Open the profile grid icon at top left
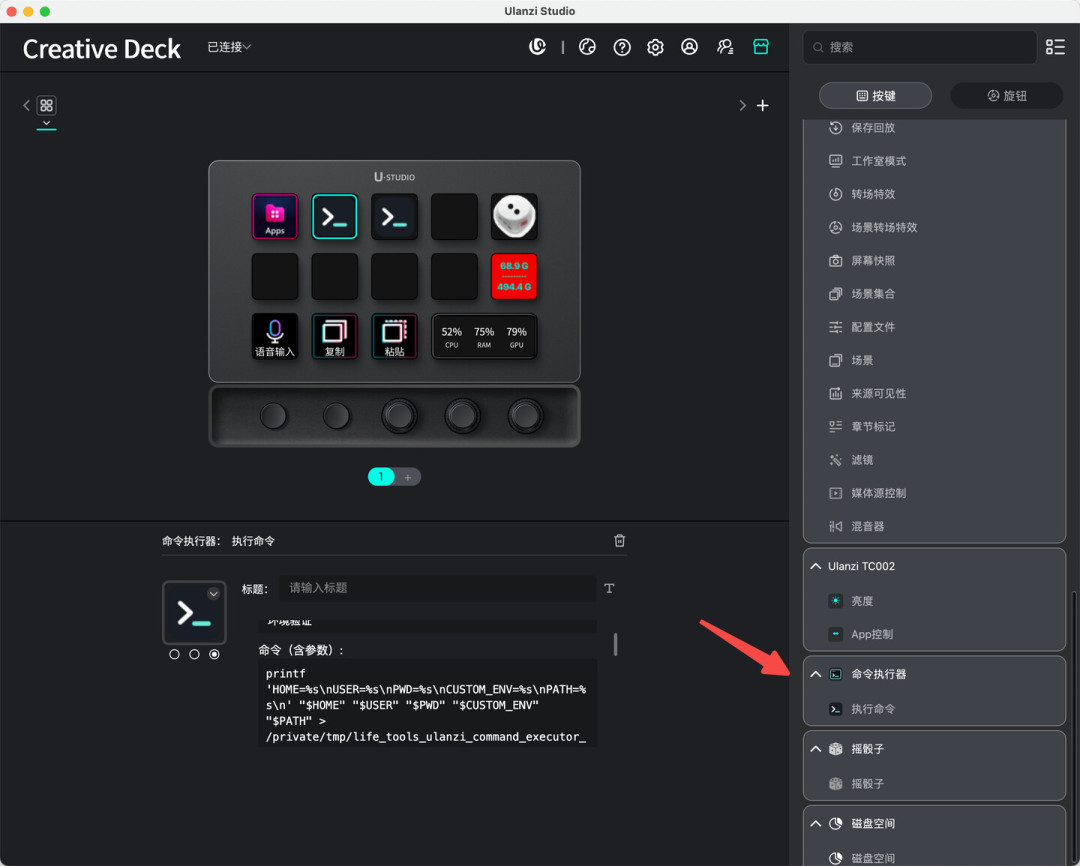The width and height of the screenshot is (1080, 866). point(46,105)
